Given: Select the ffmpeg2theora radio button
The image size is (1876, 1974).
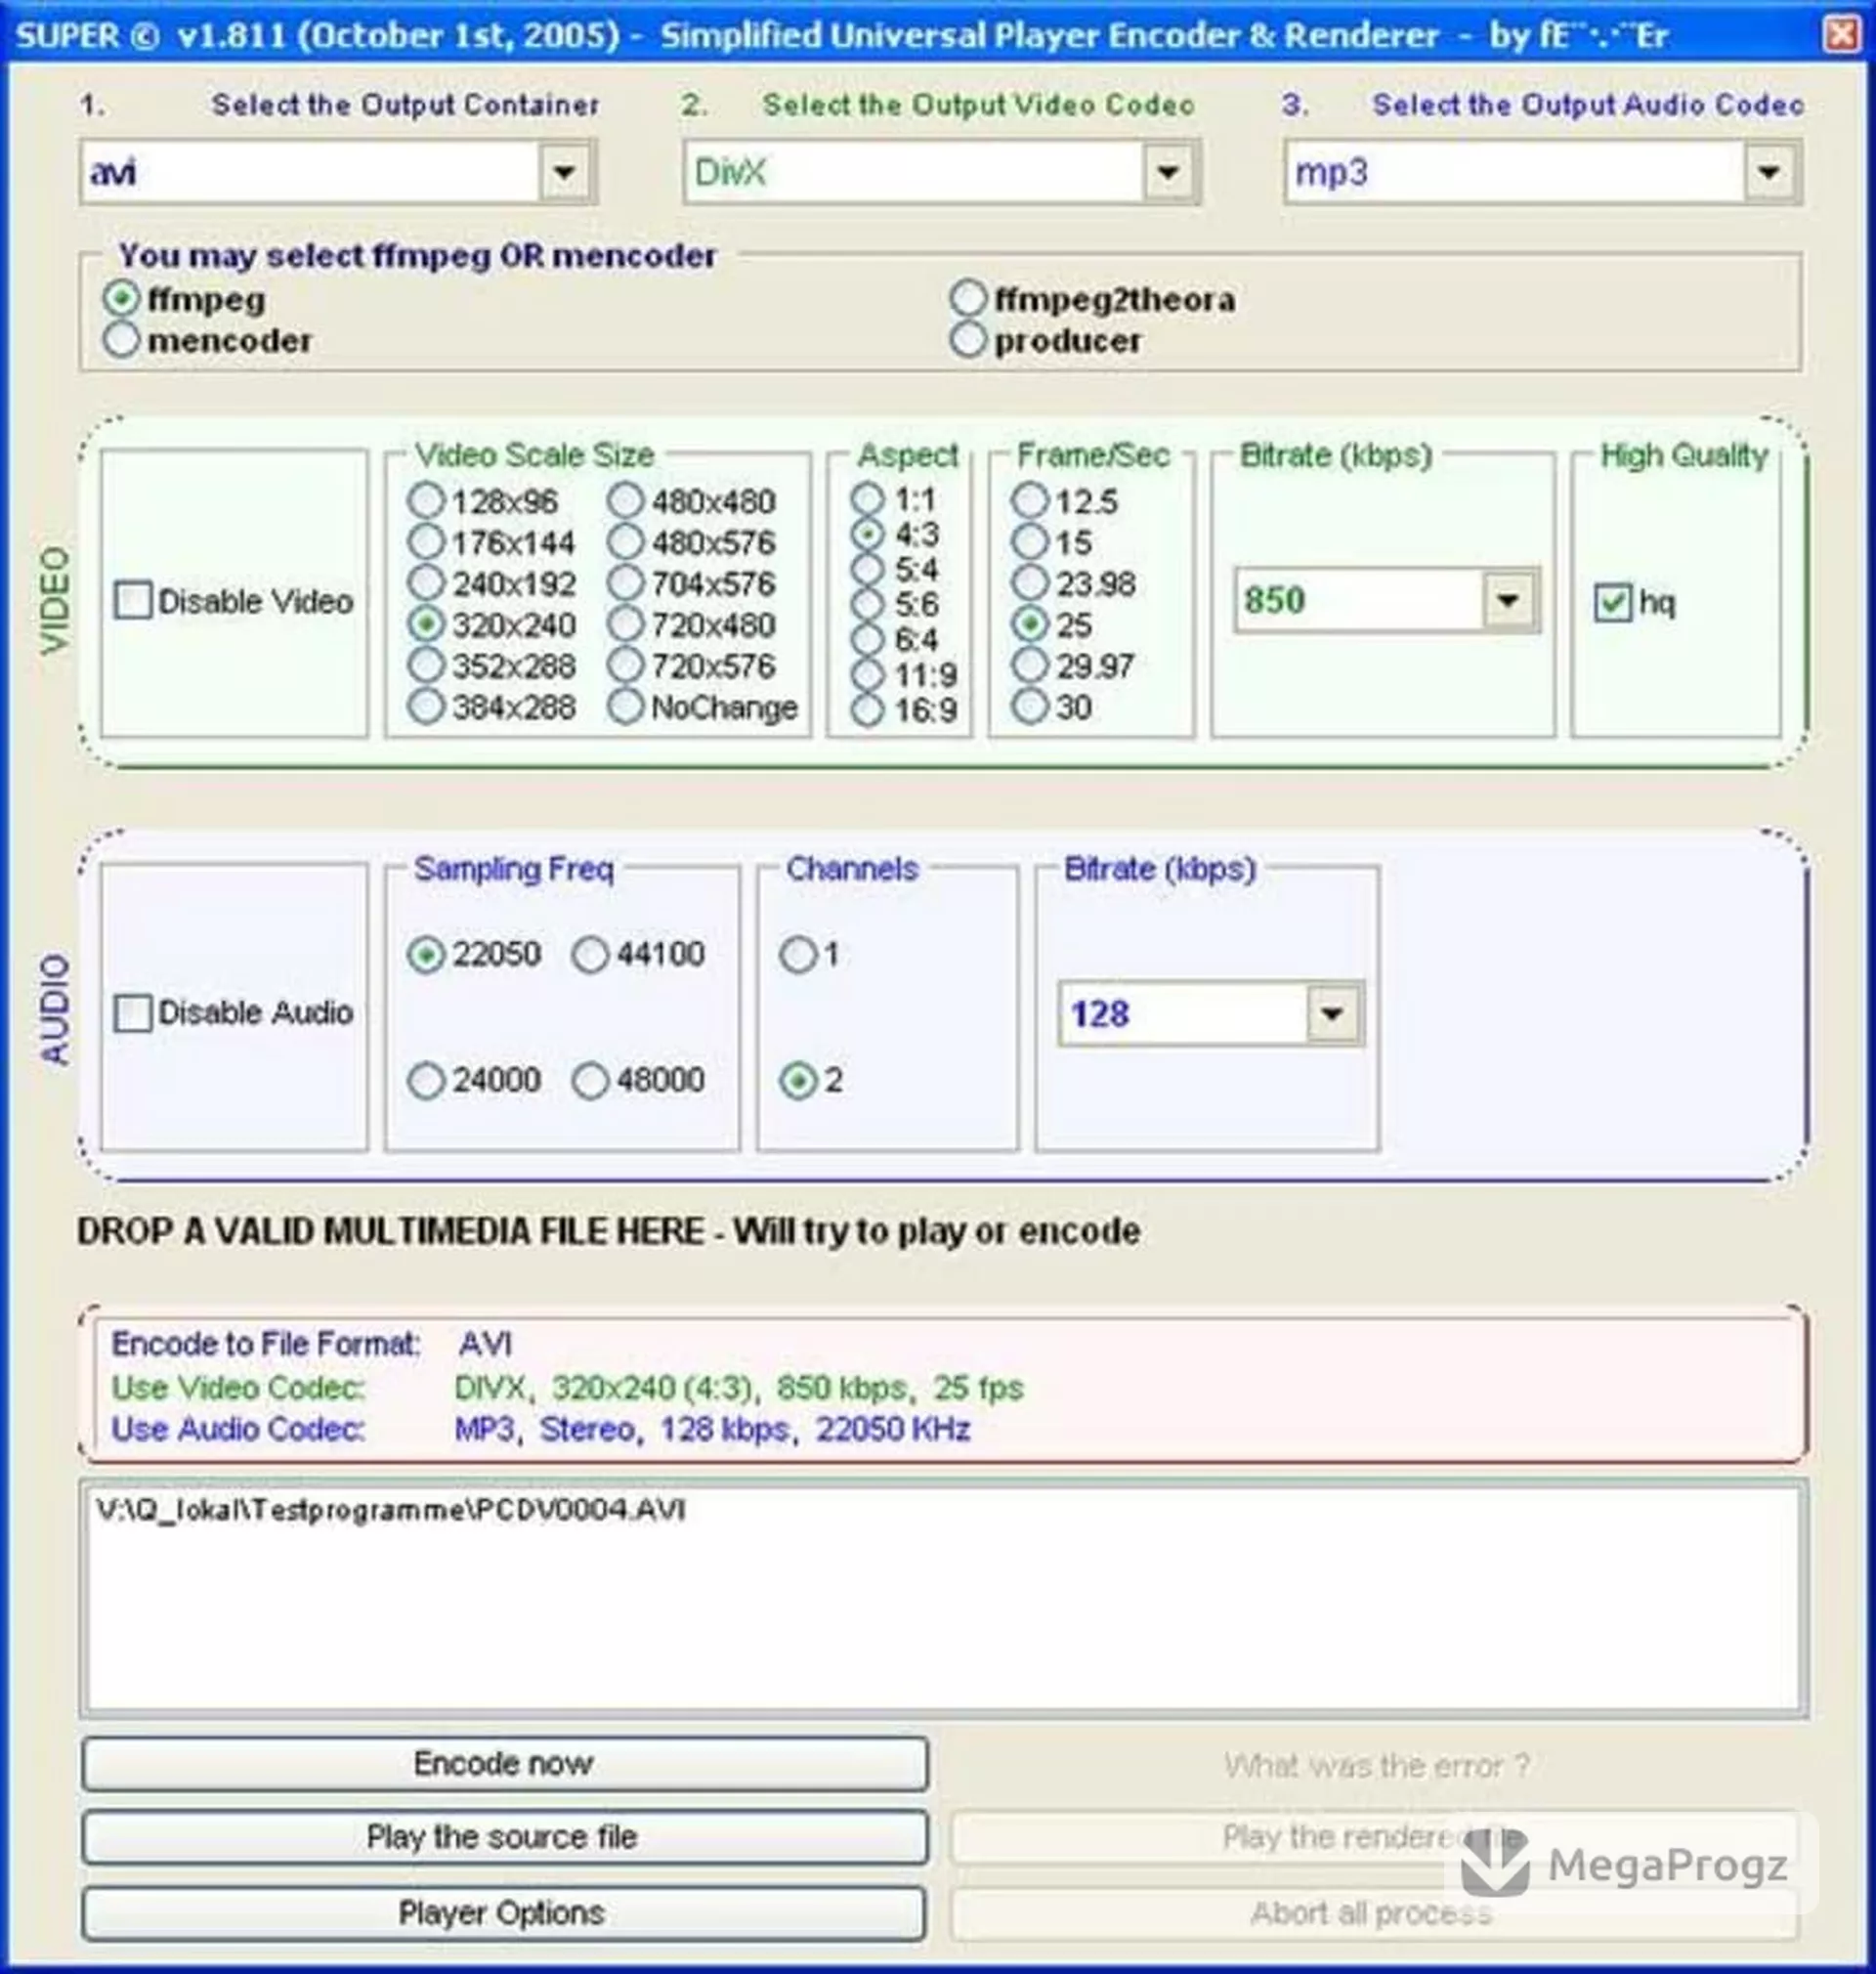Looking at the screenshot, I should click(968, 298).
